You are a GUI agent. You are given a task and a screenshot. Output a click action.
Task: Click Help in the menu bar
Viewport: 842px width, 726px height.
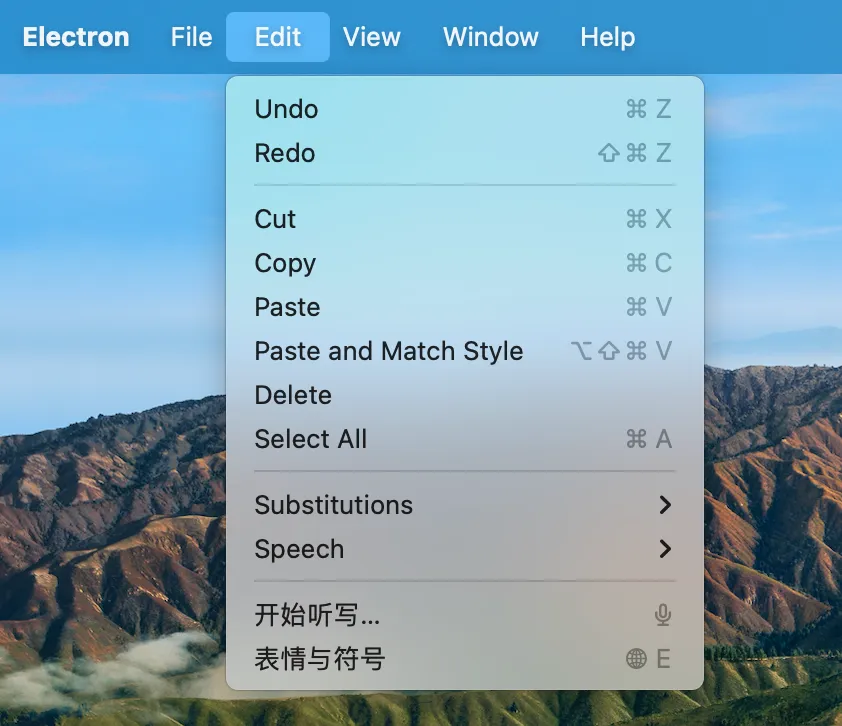point(607,37)
